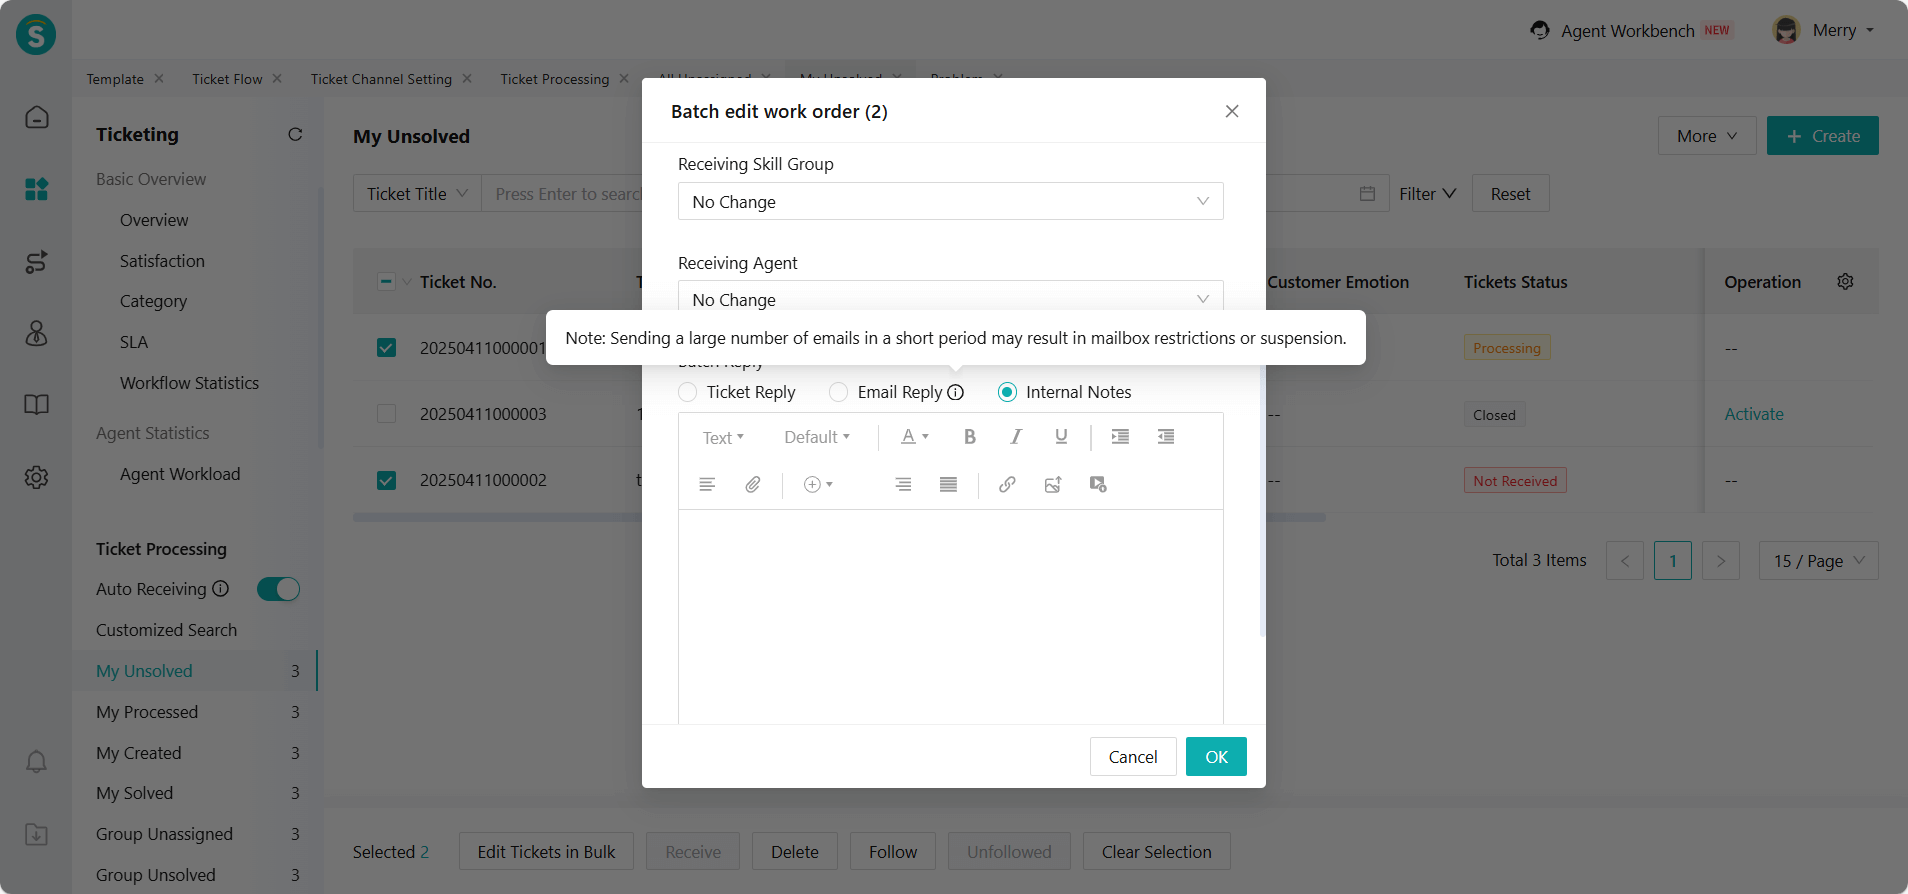Open the Text style dropdown
Screen dimensions: 1908x894
(723, 438)
